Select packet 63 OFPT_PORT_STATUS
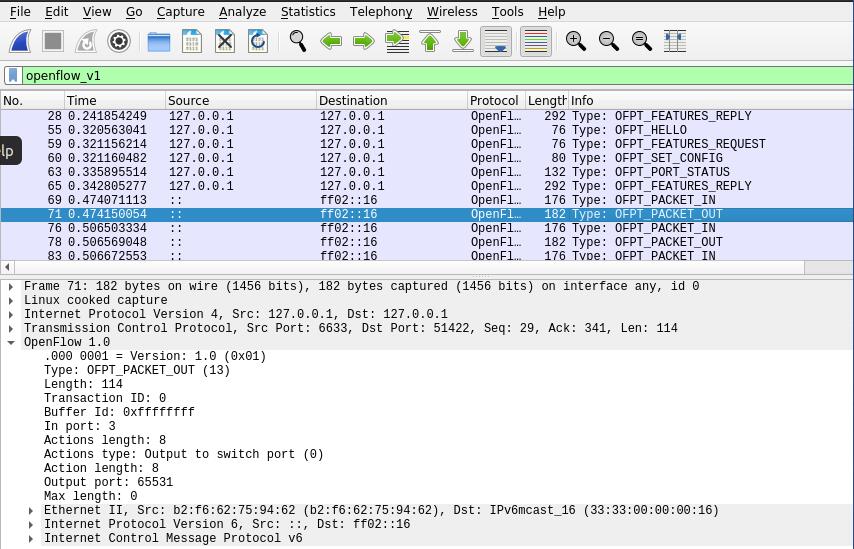Image resolution: width=854 pixels, height=549 pixels. 427,172
